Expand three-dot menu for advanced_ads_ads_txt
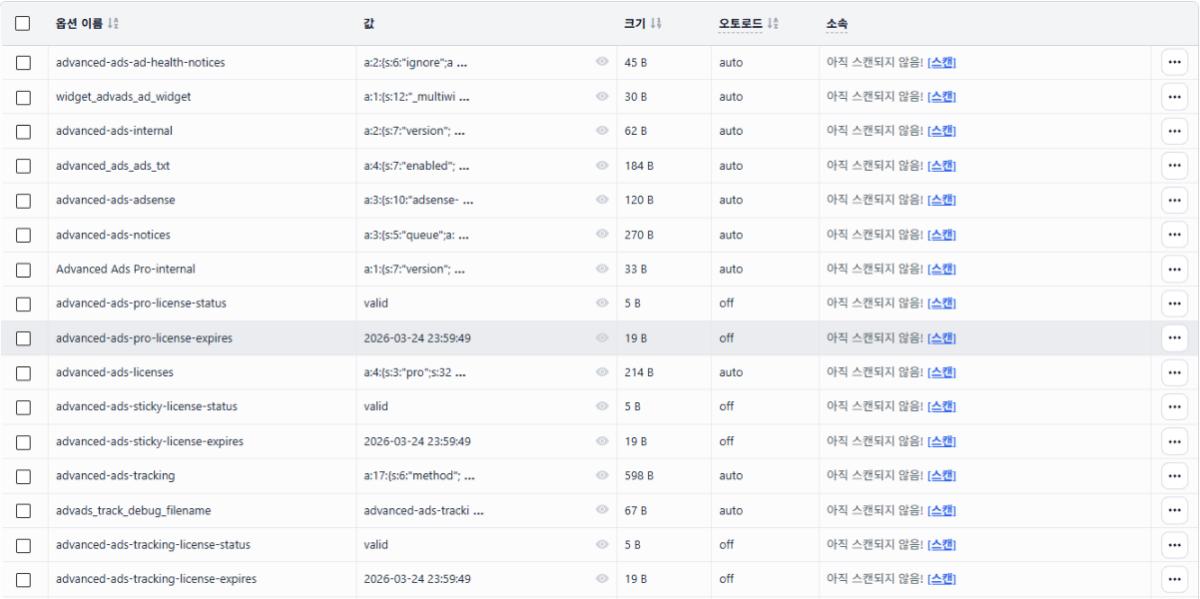The height and width of the screenshot is (599, 1200). [x=1174, y=166]
